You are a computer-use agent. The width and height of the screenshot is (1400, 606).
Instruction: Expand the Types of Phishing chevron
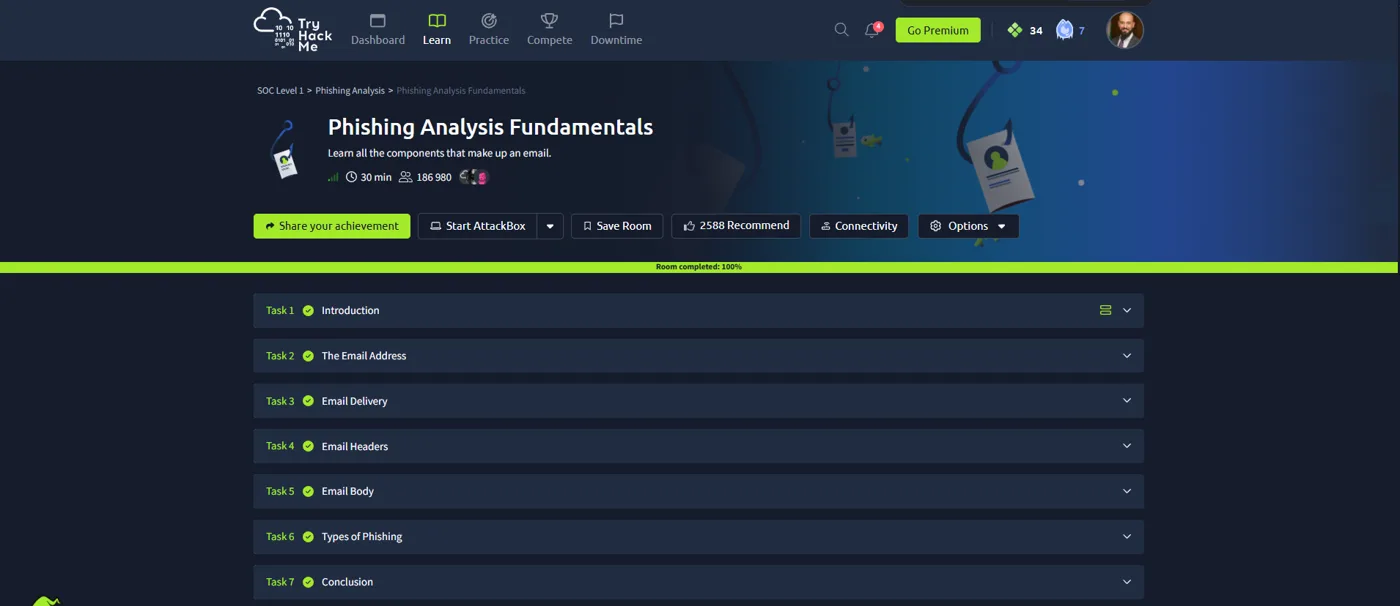tap(1127, 537)
